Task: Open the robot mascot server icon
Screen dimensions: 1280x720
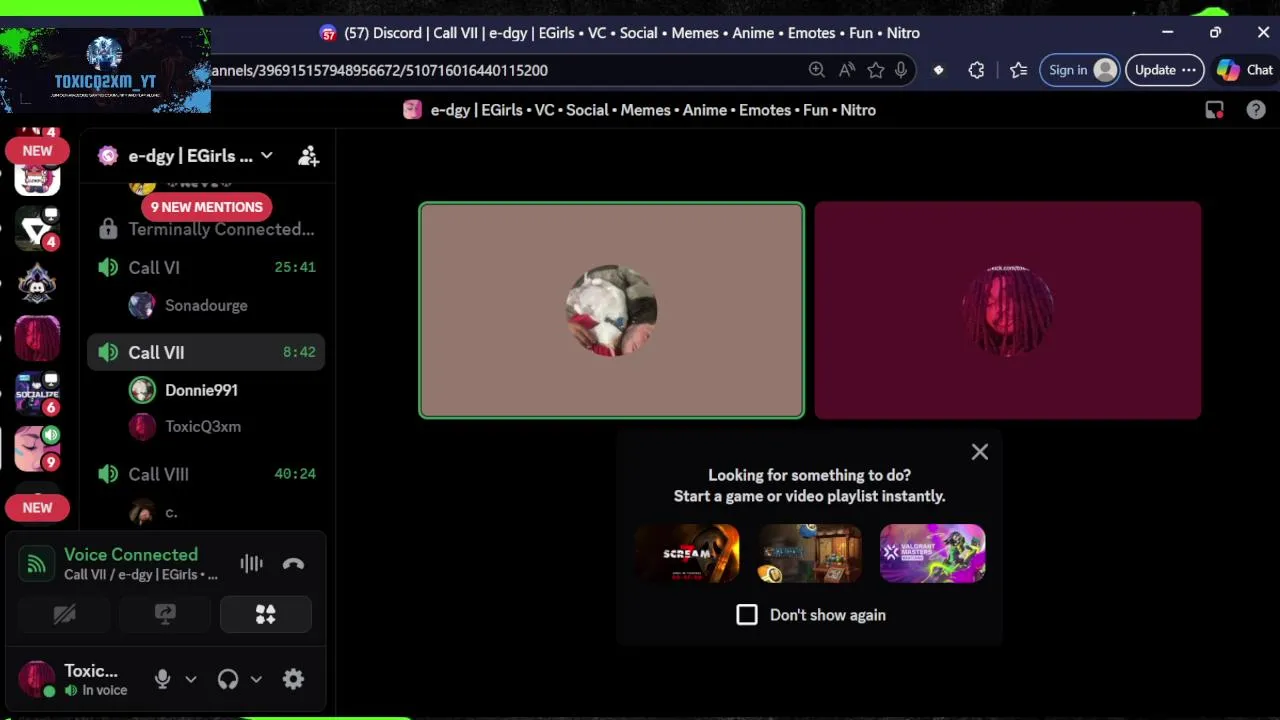Action: (37, 285)
